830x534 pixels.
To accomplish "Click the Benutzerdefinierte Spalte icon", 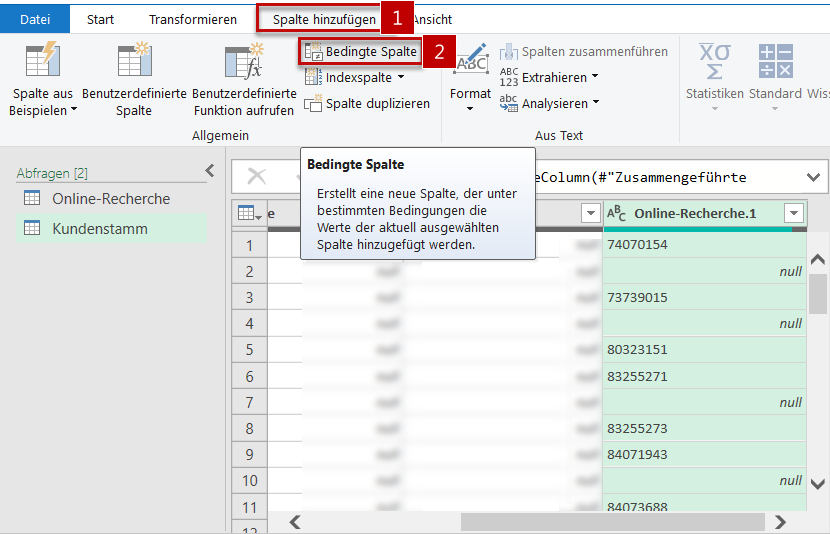I will pos(134,60).
